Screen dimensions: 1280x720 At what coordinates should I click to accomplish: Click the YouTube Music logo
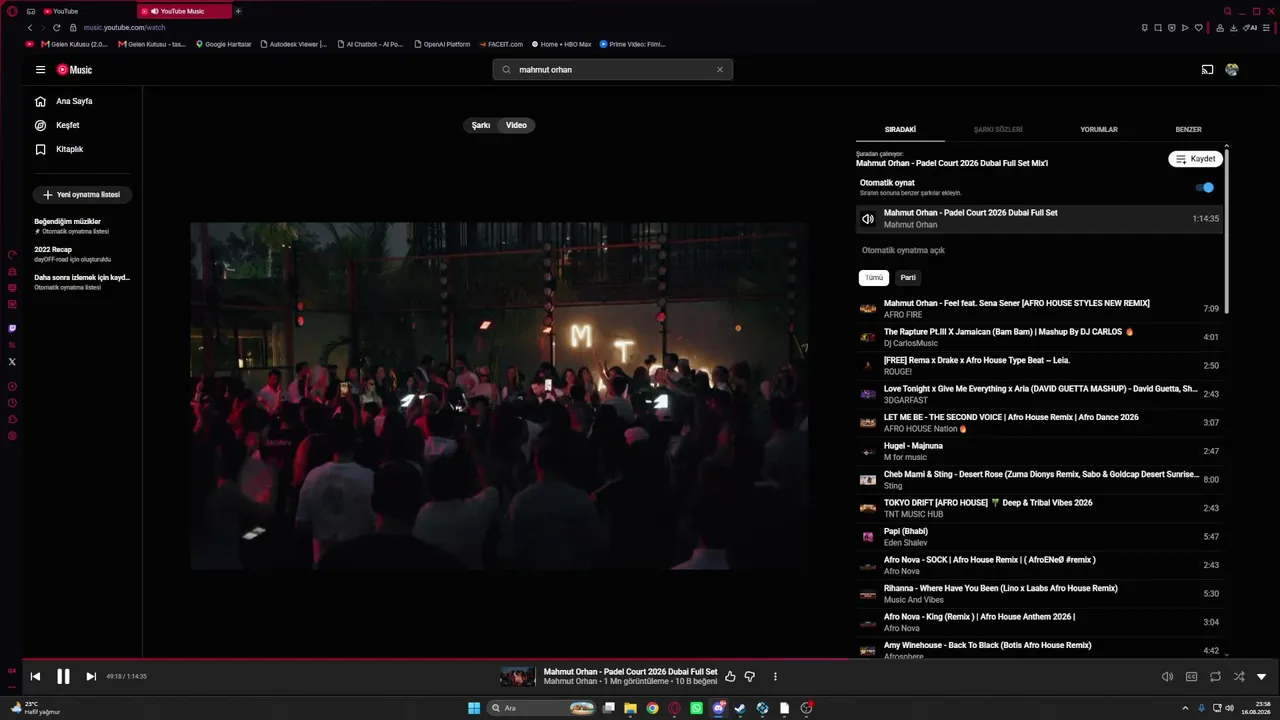pos(74,70)
